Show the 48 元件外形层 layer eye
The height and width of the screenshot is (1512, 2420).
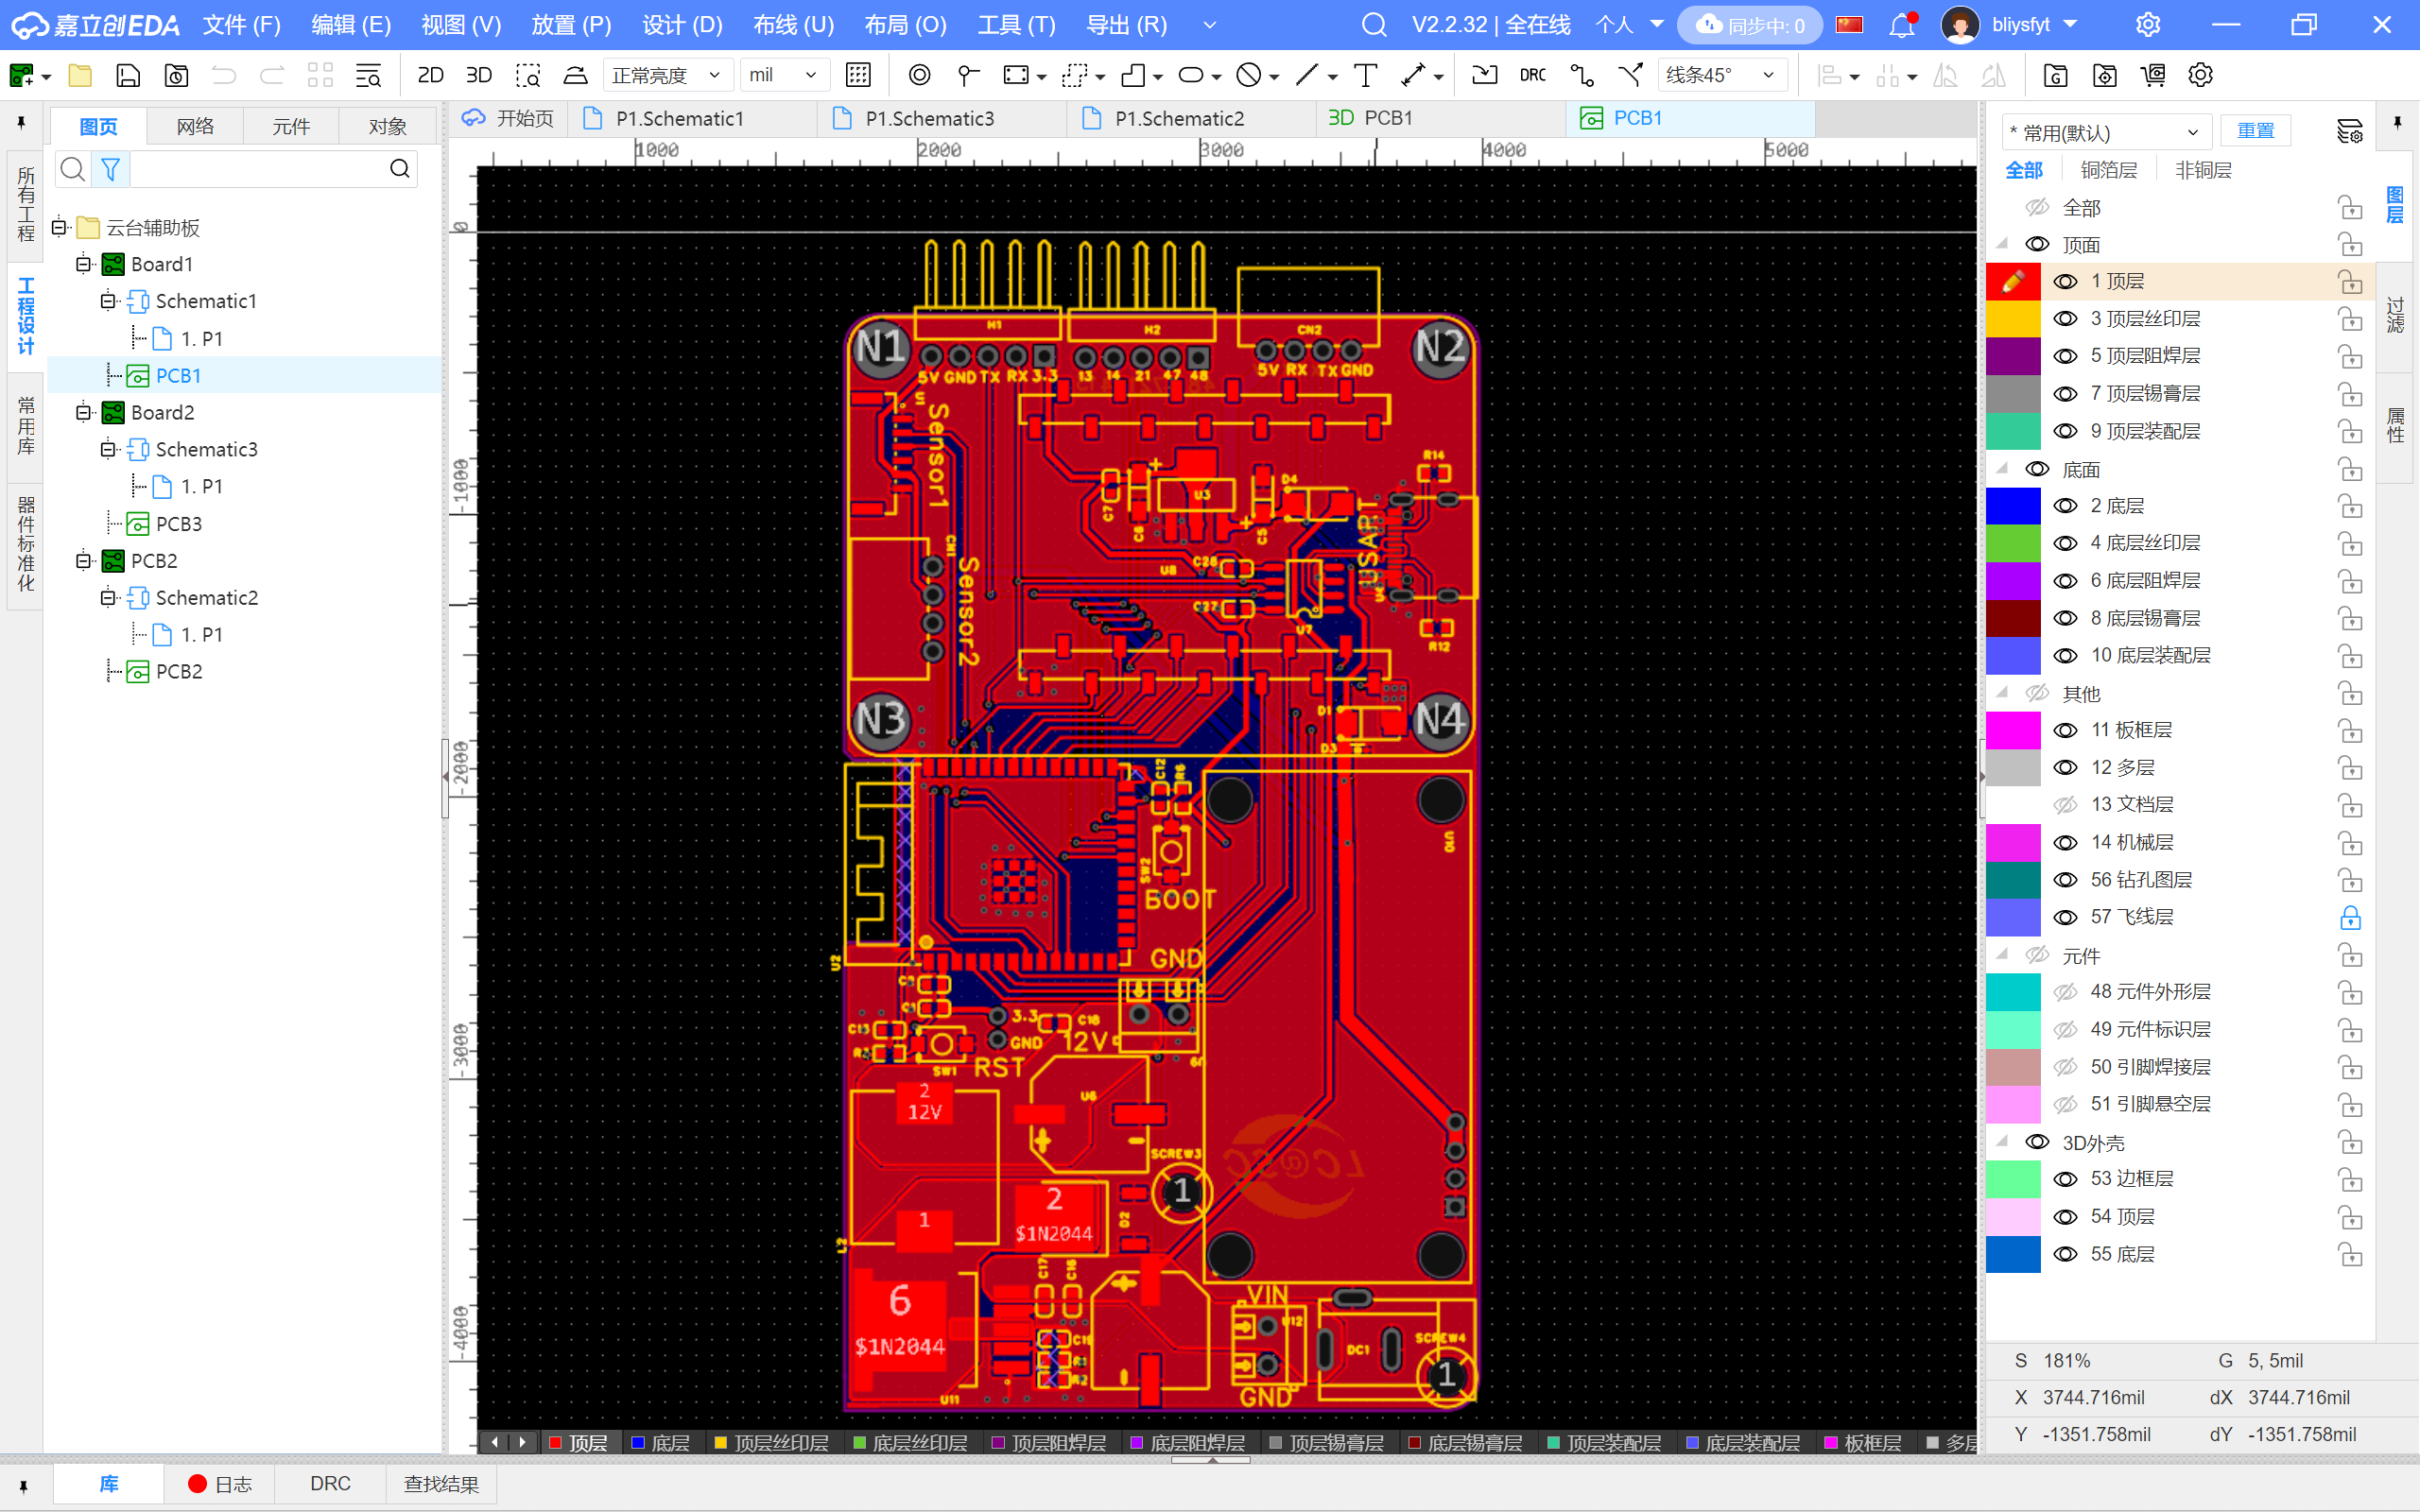coord(2065,992)
